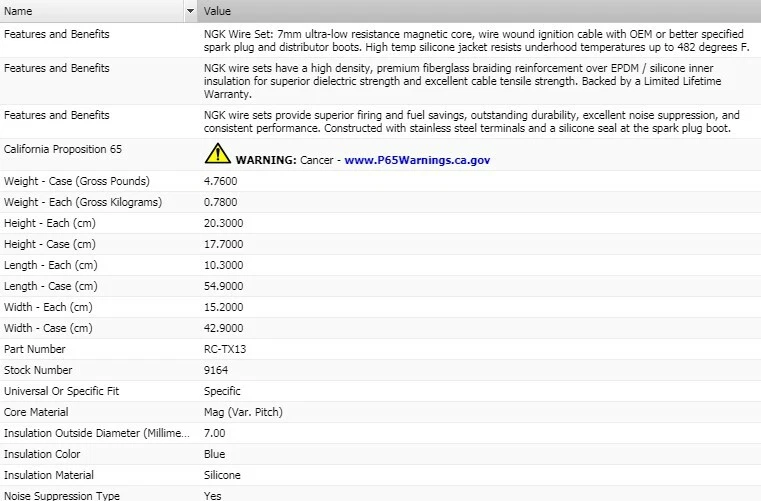Click the value 54.9000
The height and width of the screenshot is (501, 761).
pos(223,286)
